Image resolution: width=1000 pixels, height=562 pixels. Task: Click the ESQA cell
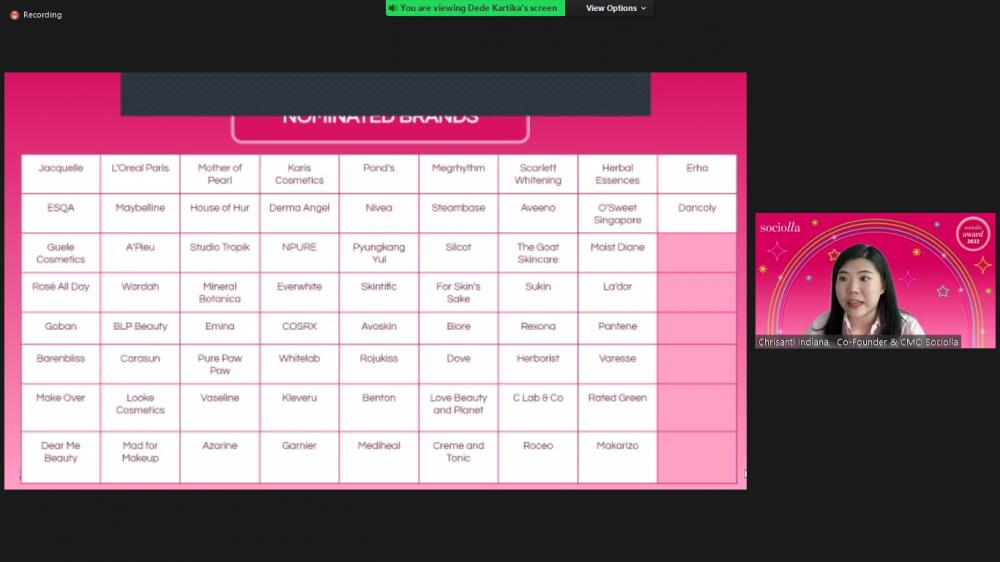61,214
